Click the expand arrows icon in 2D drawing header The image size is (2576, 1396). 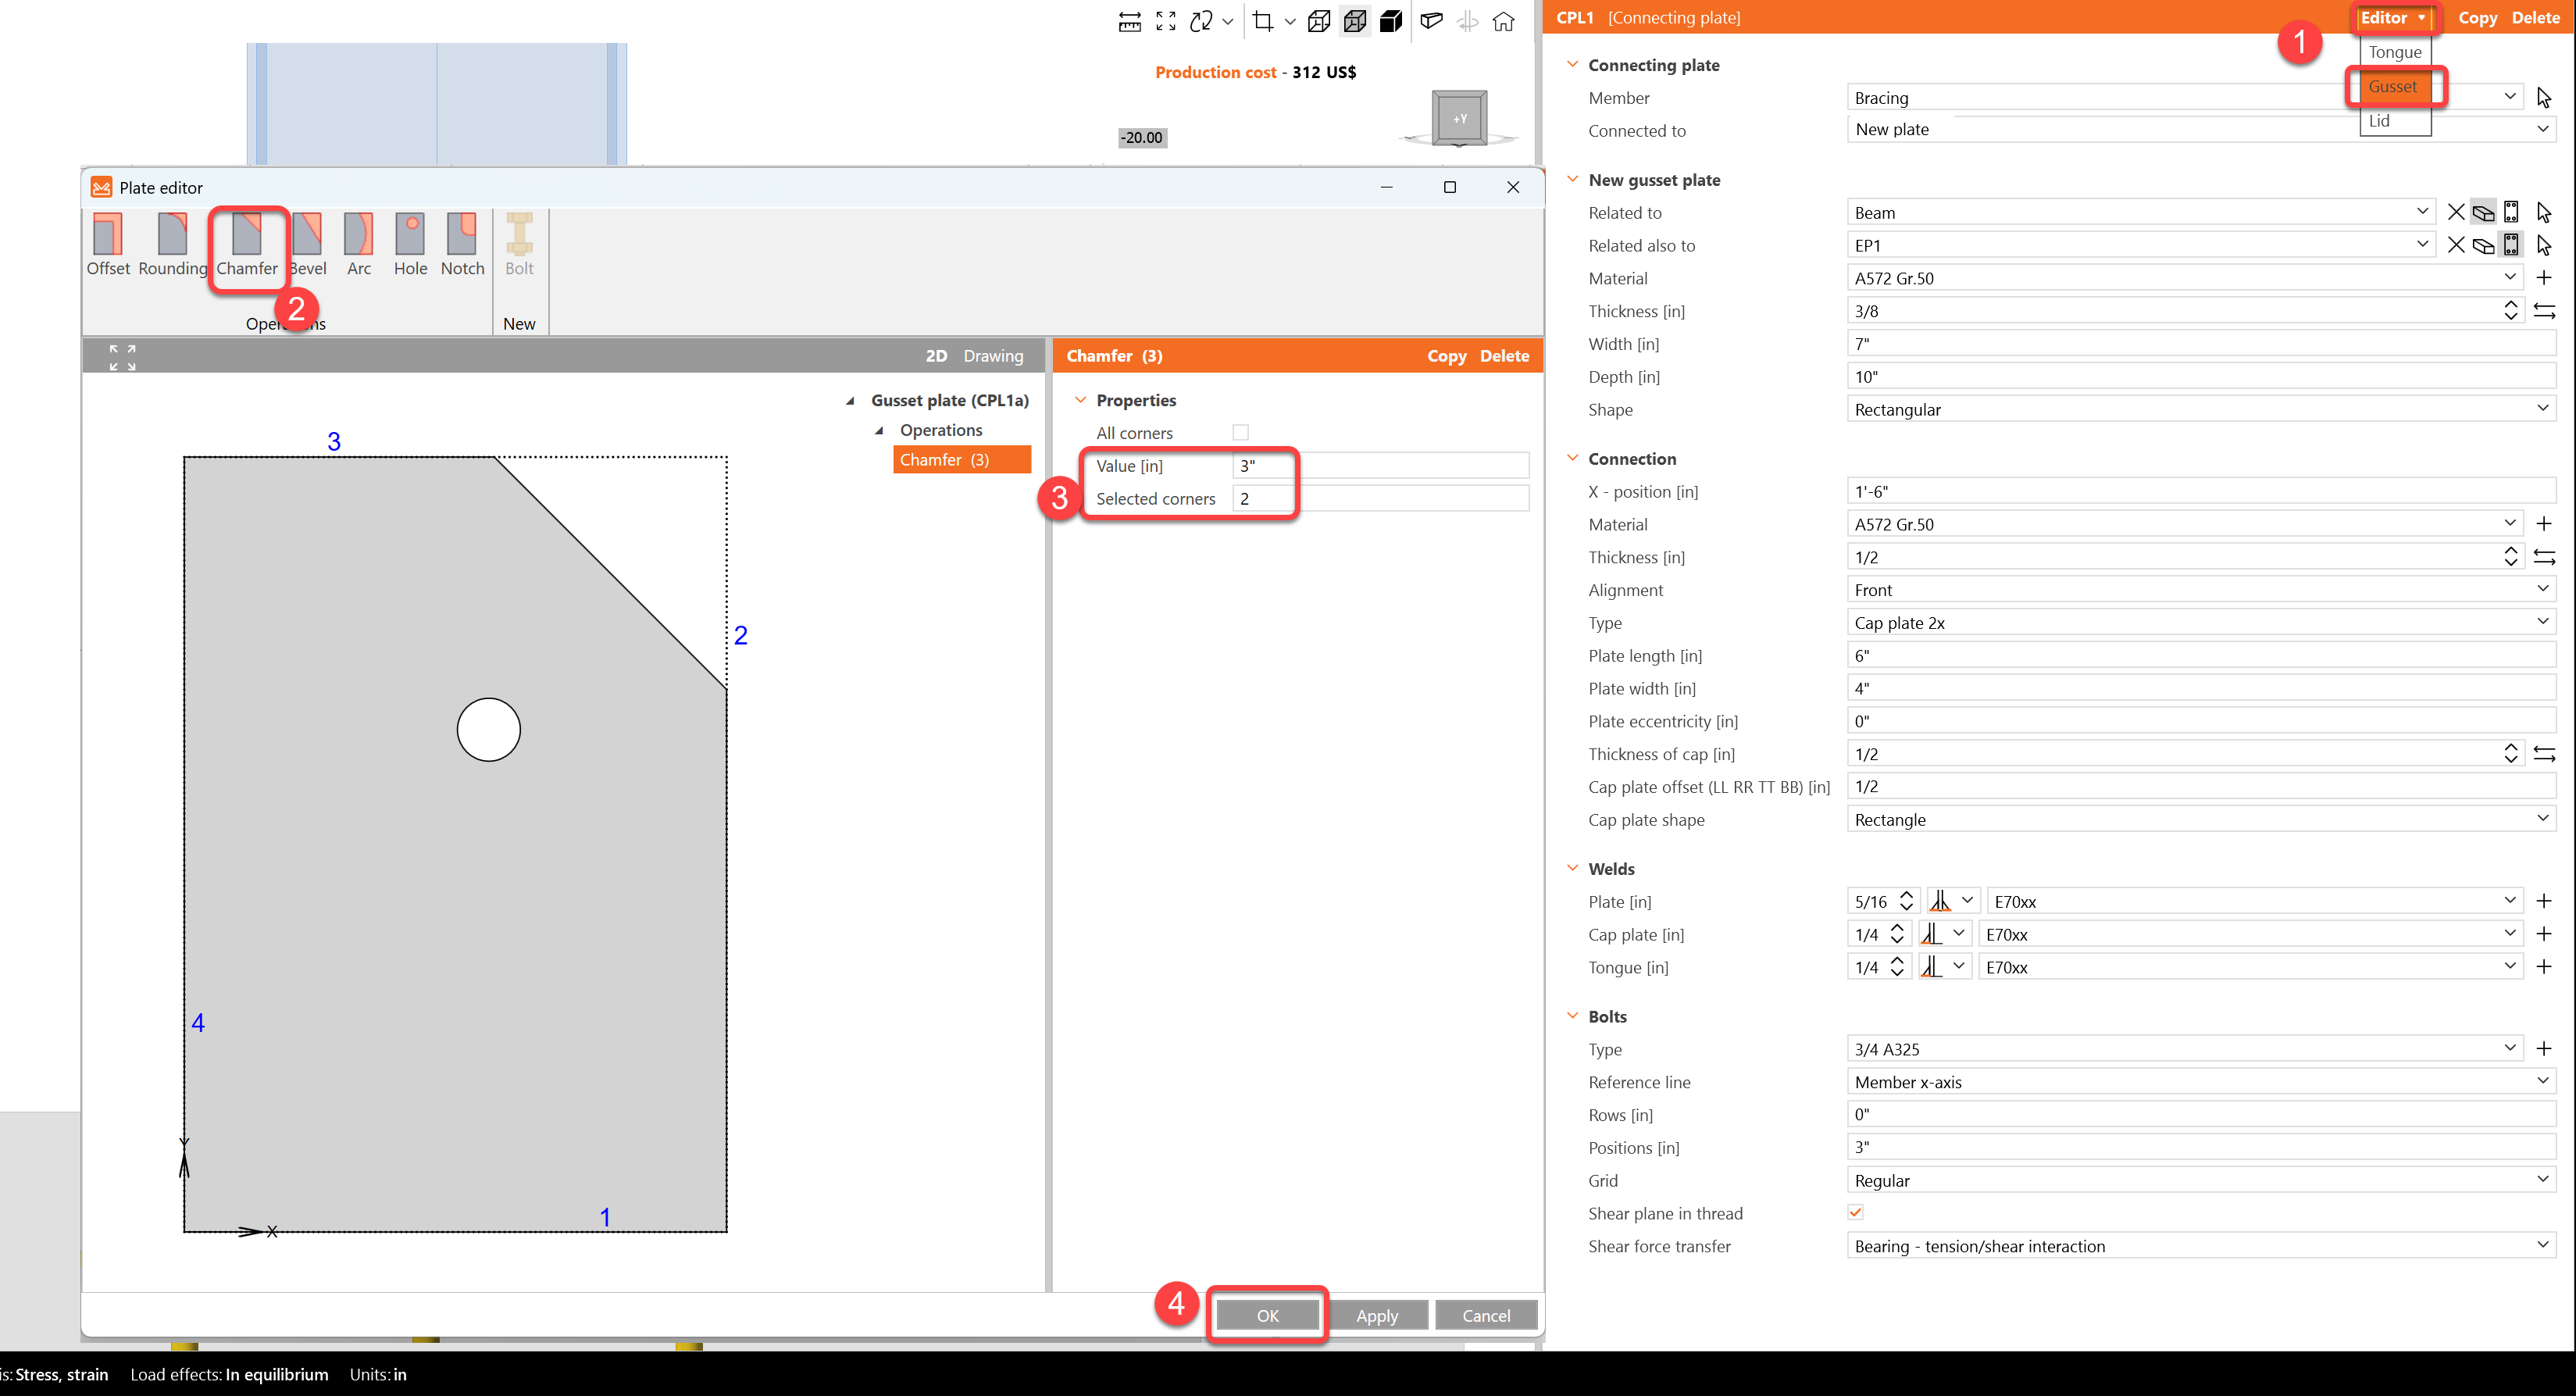click(x=122, y=357)
